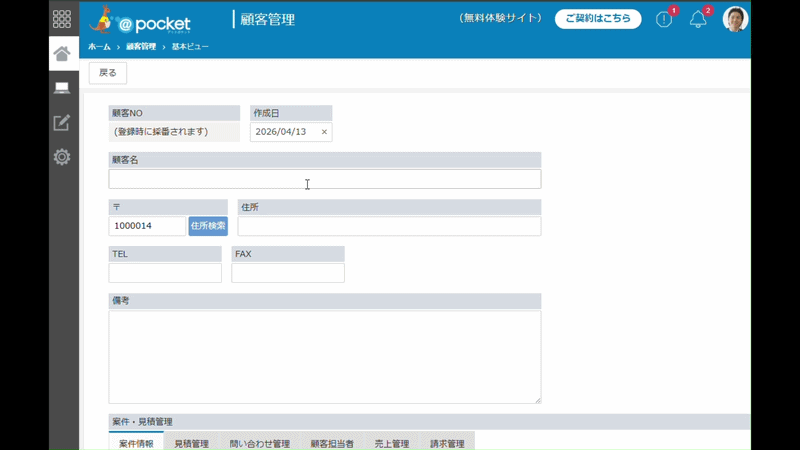Image resolution: width=800 pixels, height=450 pixels.
Task: Switch to the 顧客担当者 tab
Action: point(332,442)
